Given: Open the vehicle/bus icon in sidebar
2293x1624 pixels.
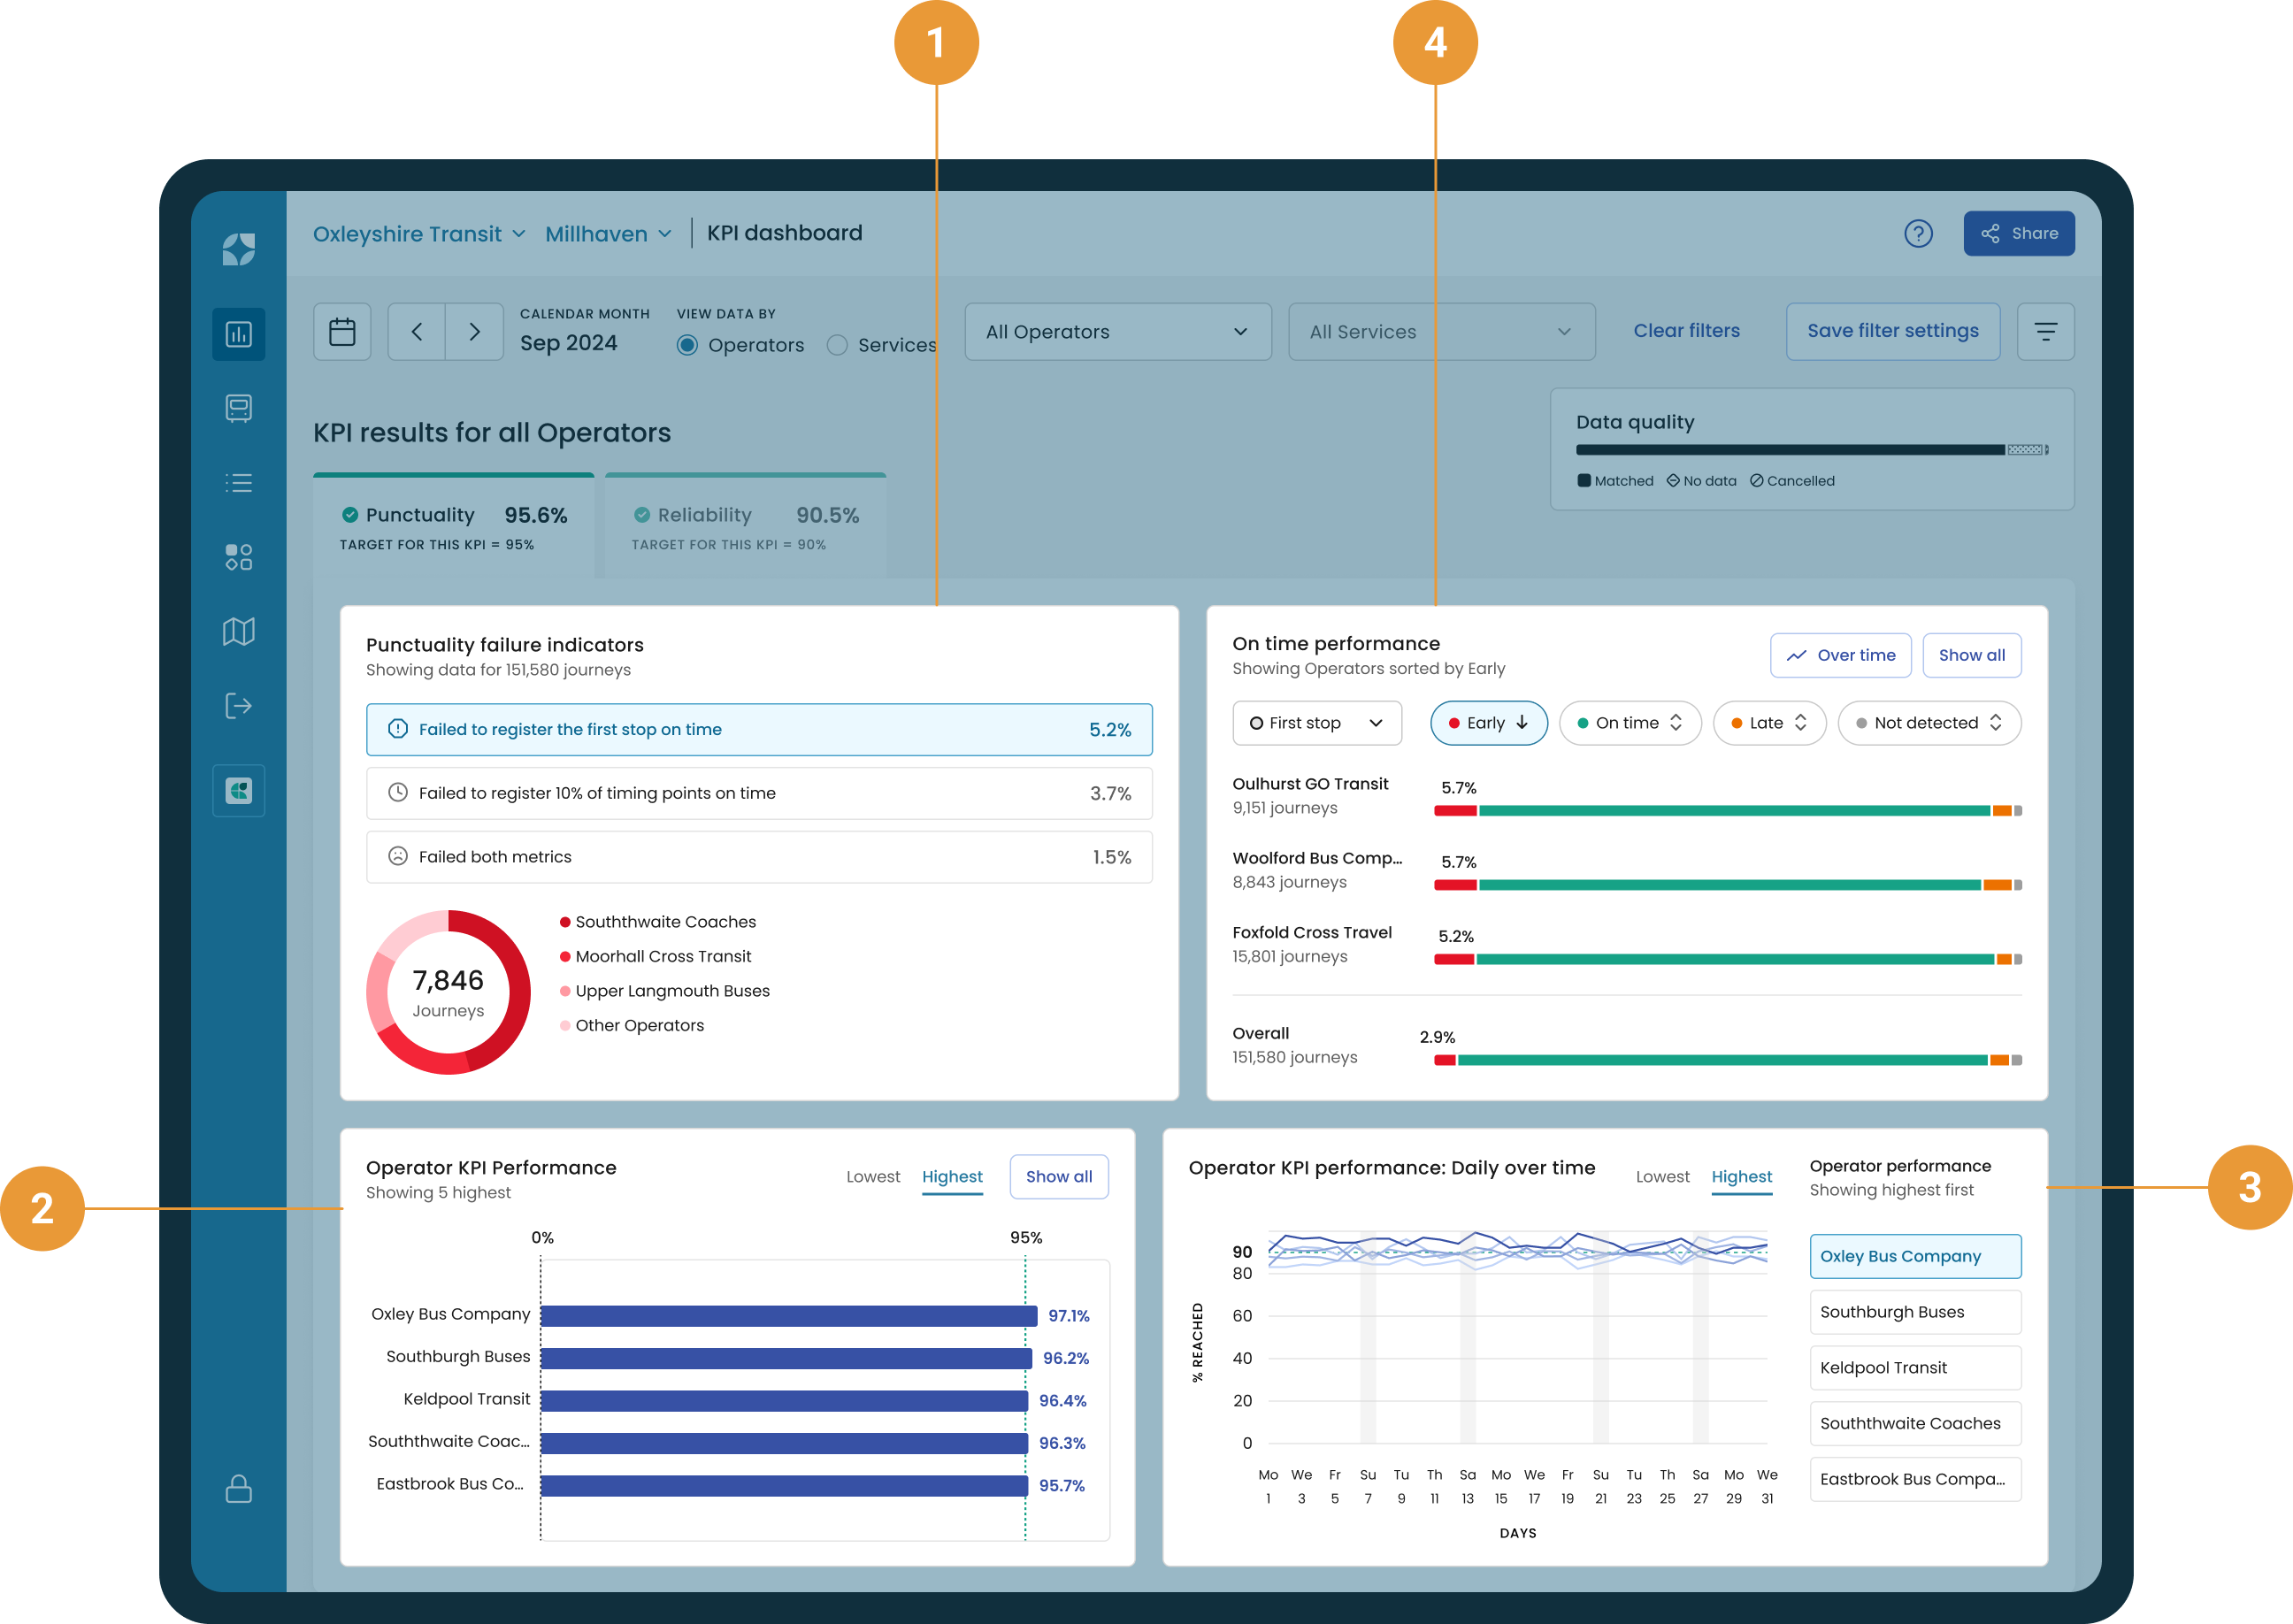Looking at the screenshot, I should click(238, 408).
